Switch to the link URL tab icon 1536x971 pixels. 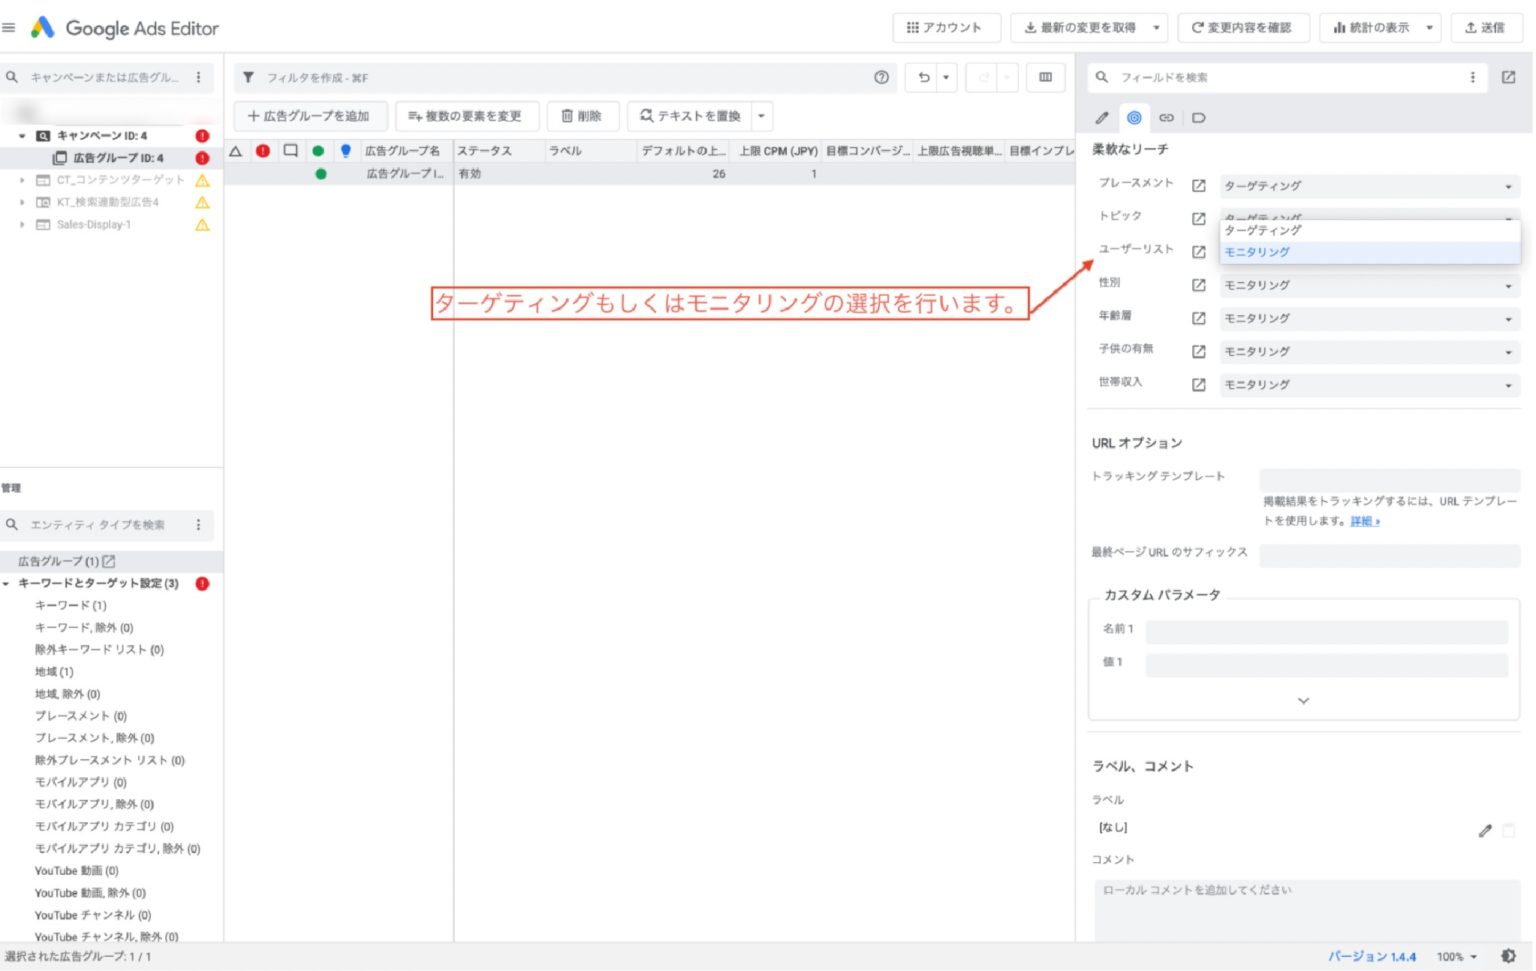1166,118
